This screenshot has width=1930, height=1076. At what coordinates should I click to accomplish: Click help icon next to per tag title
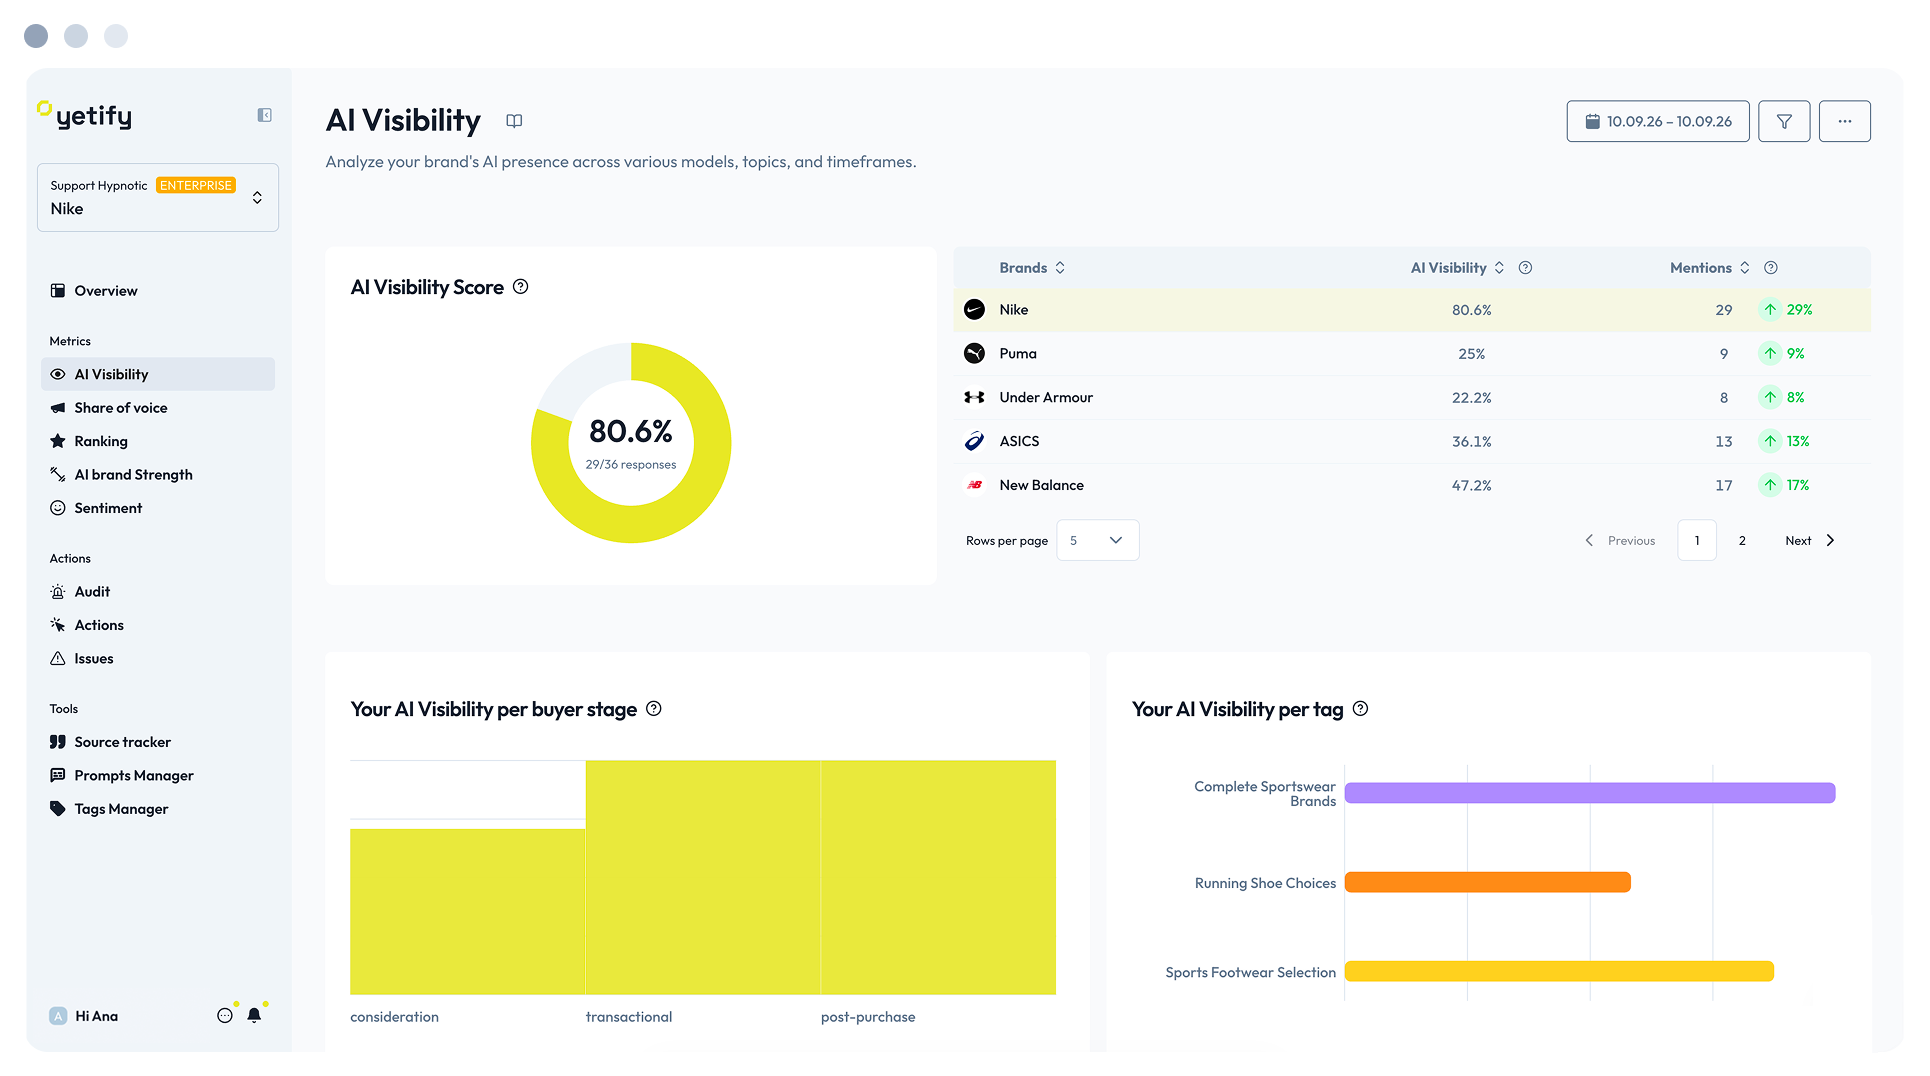pos(1361,709)
